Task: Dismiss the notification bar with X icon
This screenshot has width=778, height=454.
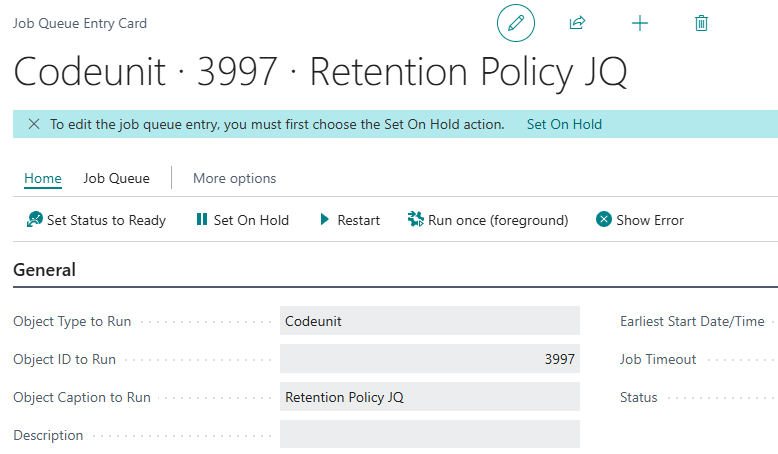Action: 34,124
